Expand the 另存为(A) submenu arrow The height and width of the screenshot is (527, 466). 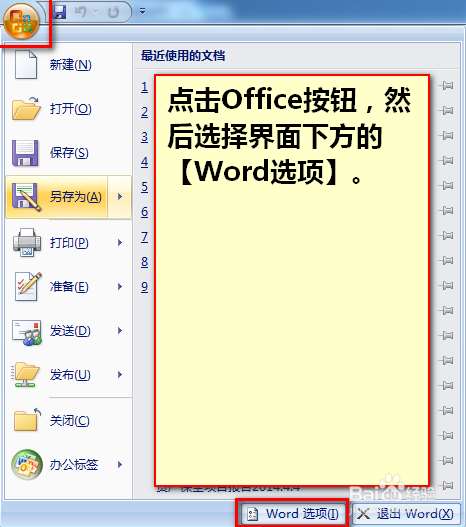coord(120,197)
